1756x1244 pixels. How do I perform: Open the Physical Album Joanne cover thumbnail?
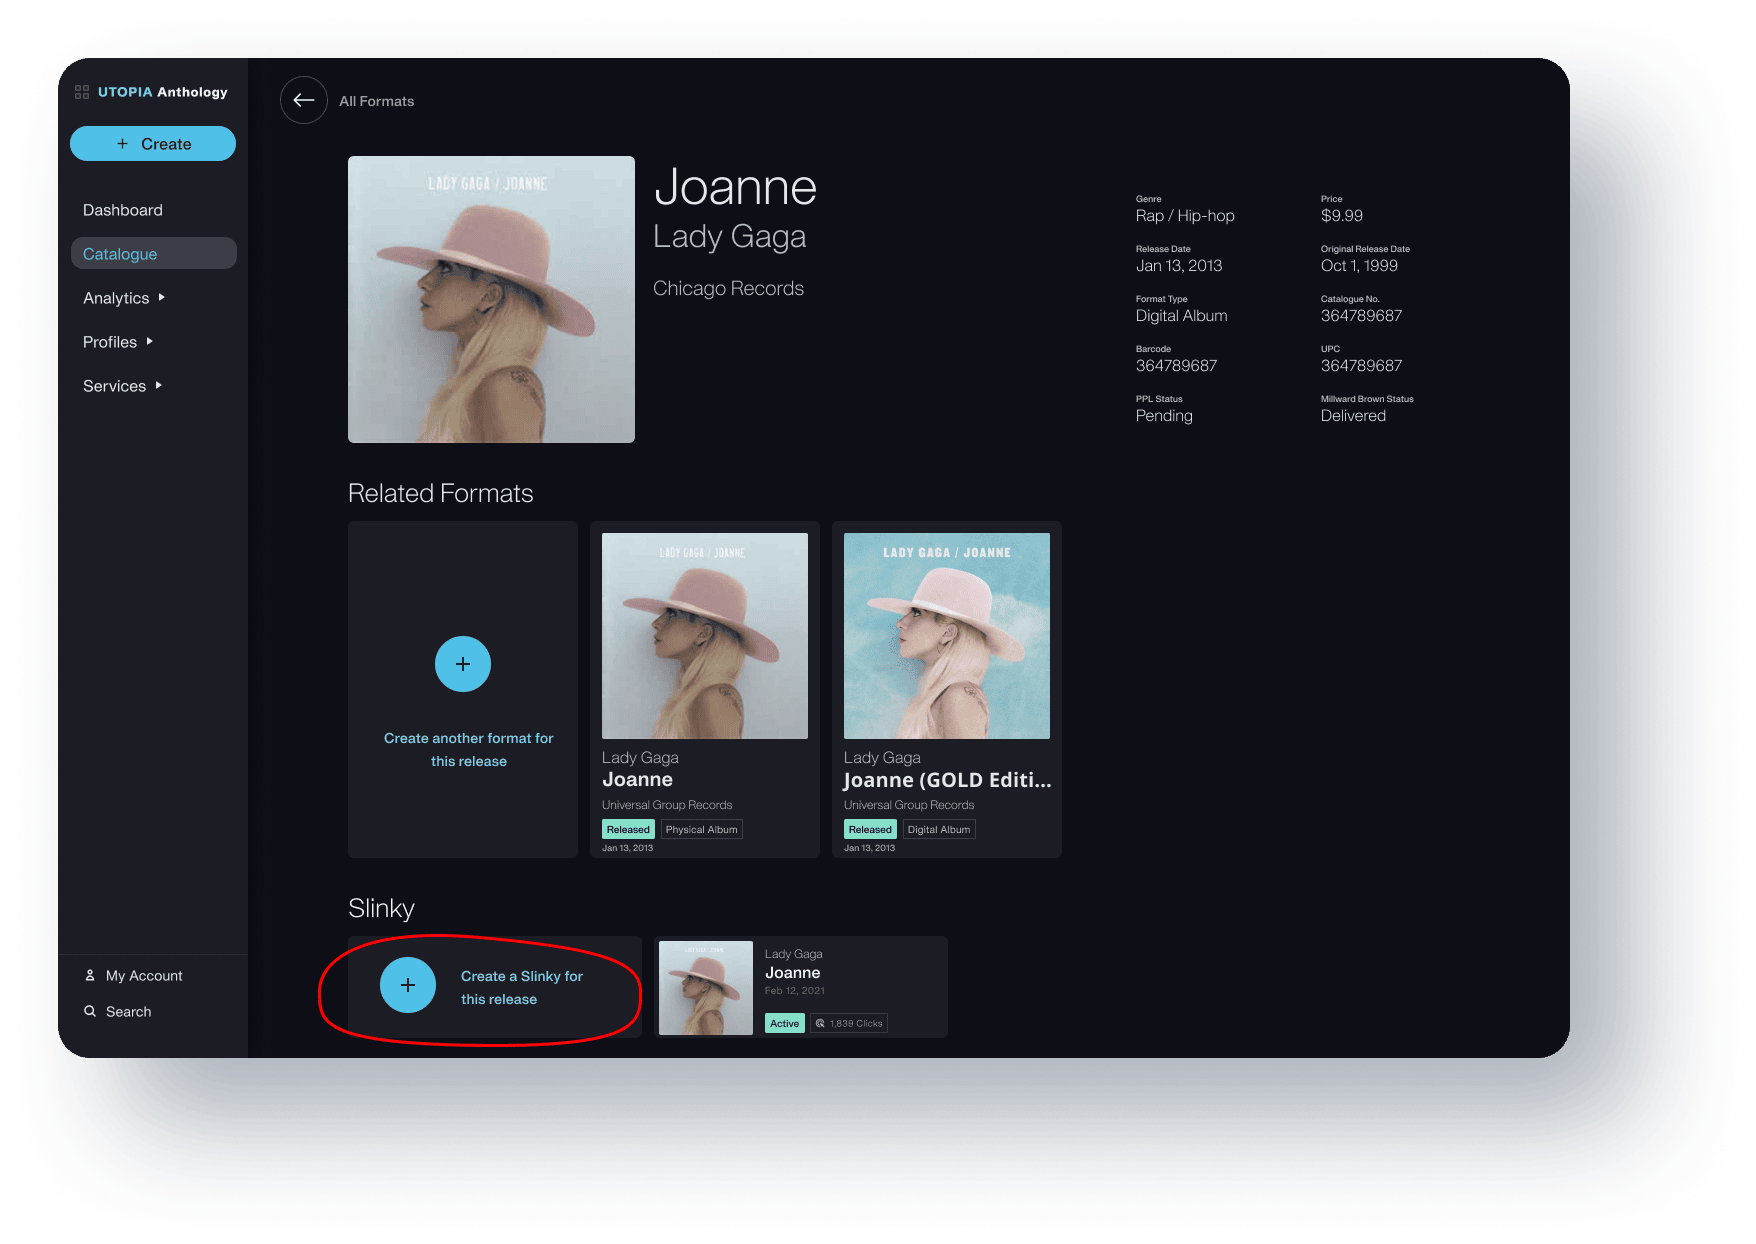[705, 636]
